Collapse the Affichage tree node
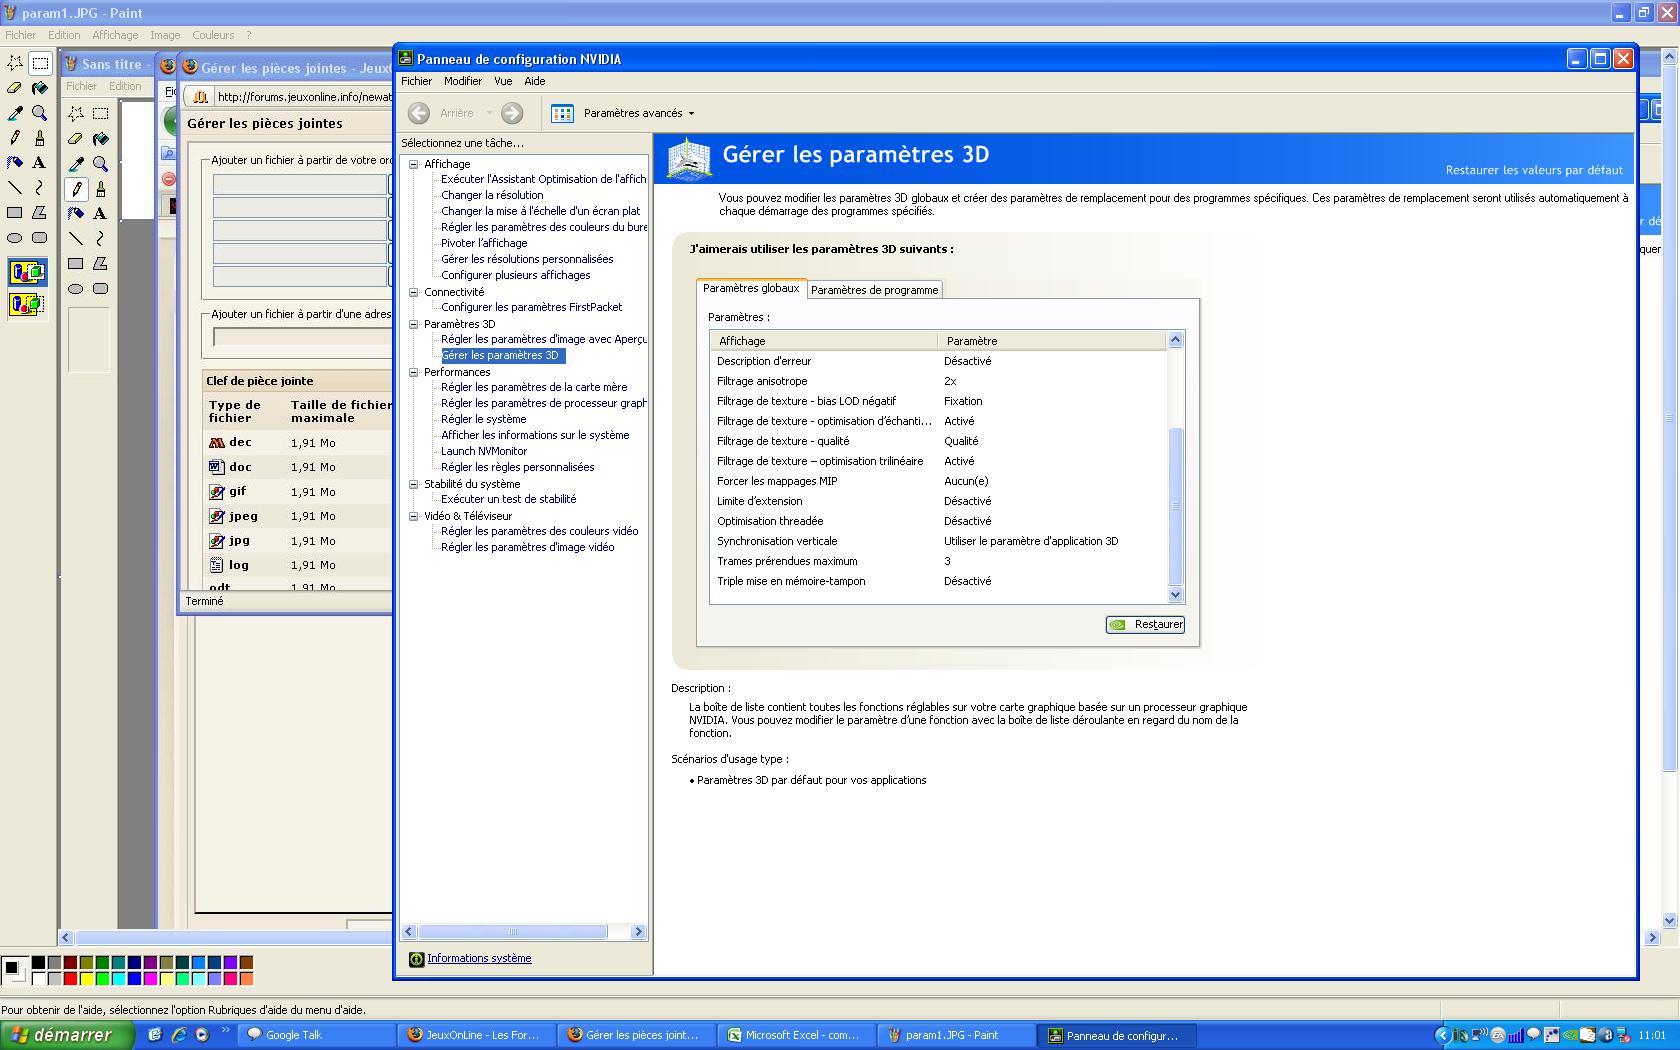Screen dimensions: 1680x1050 pyautogui.click(x=413, y=164)
